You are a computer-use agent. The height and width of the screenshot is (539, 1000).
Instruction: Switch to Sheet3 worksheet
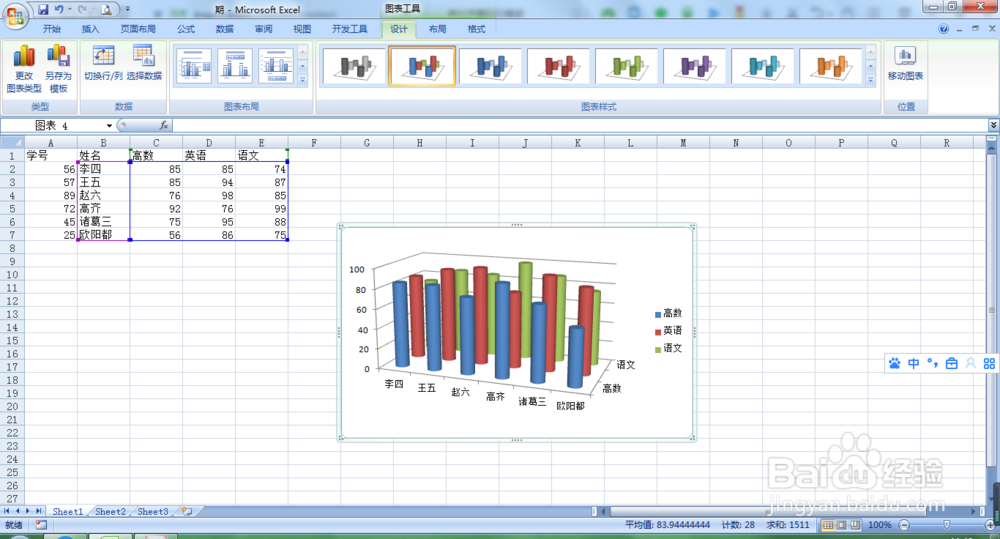(x=153, y=512)
